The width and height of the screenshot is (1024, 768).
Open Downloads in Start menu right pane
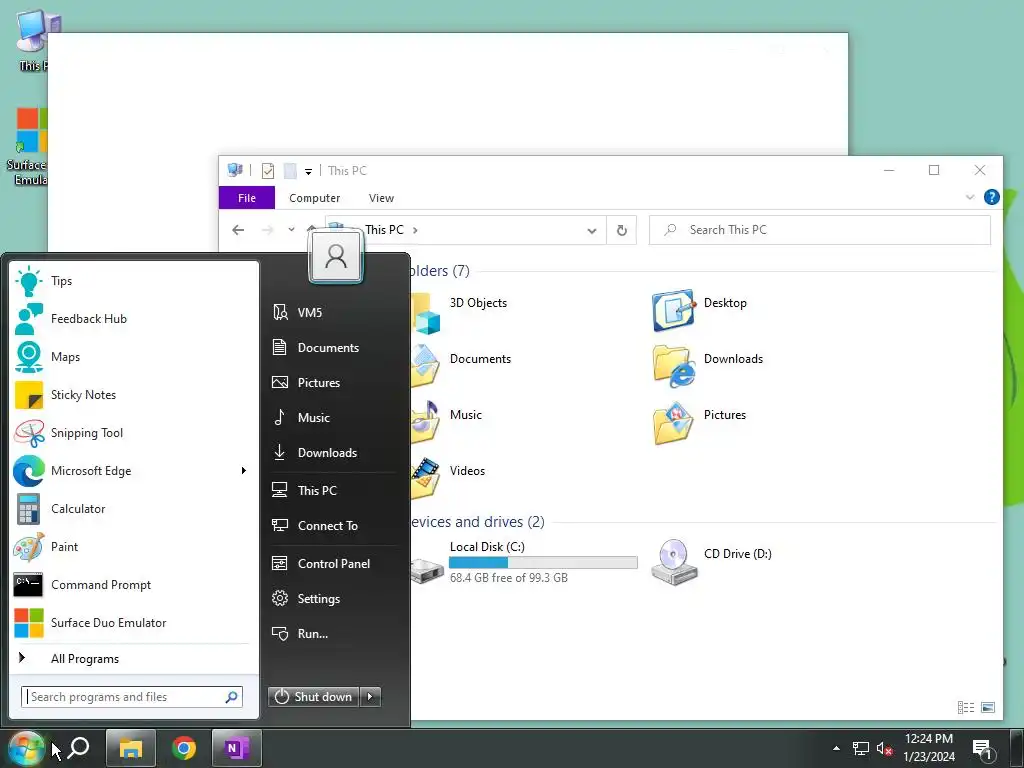(x=333, y=453)
